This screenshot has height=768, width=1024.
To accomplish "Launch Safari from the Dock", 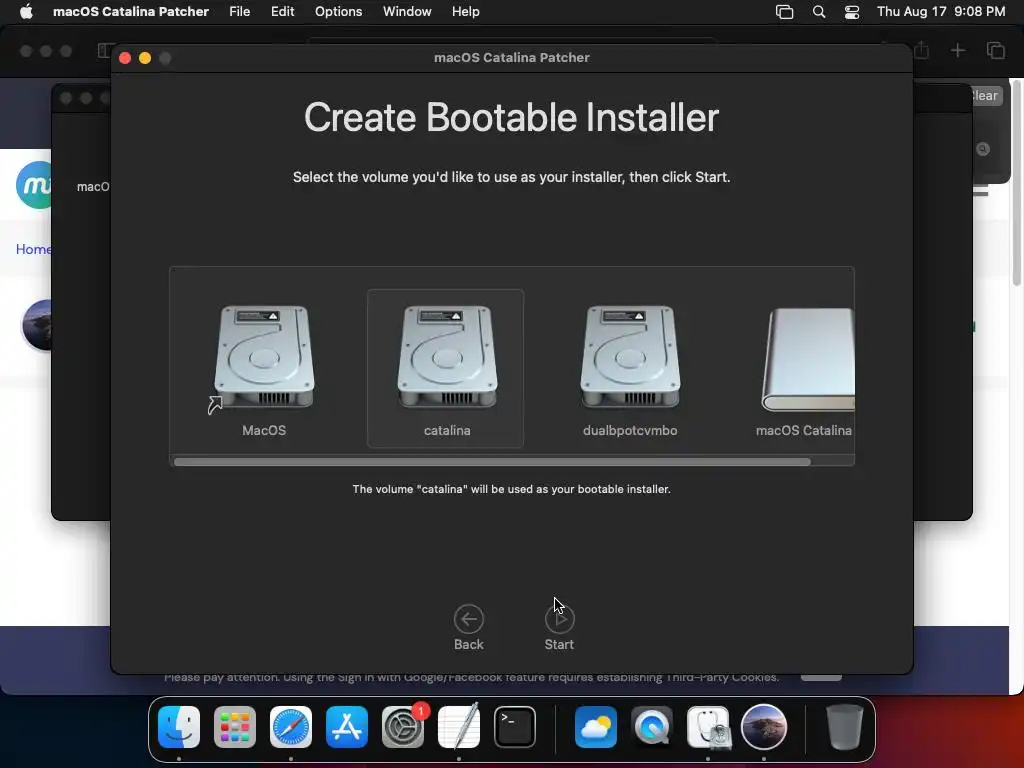I will point(291,727).
